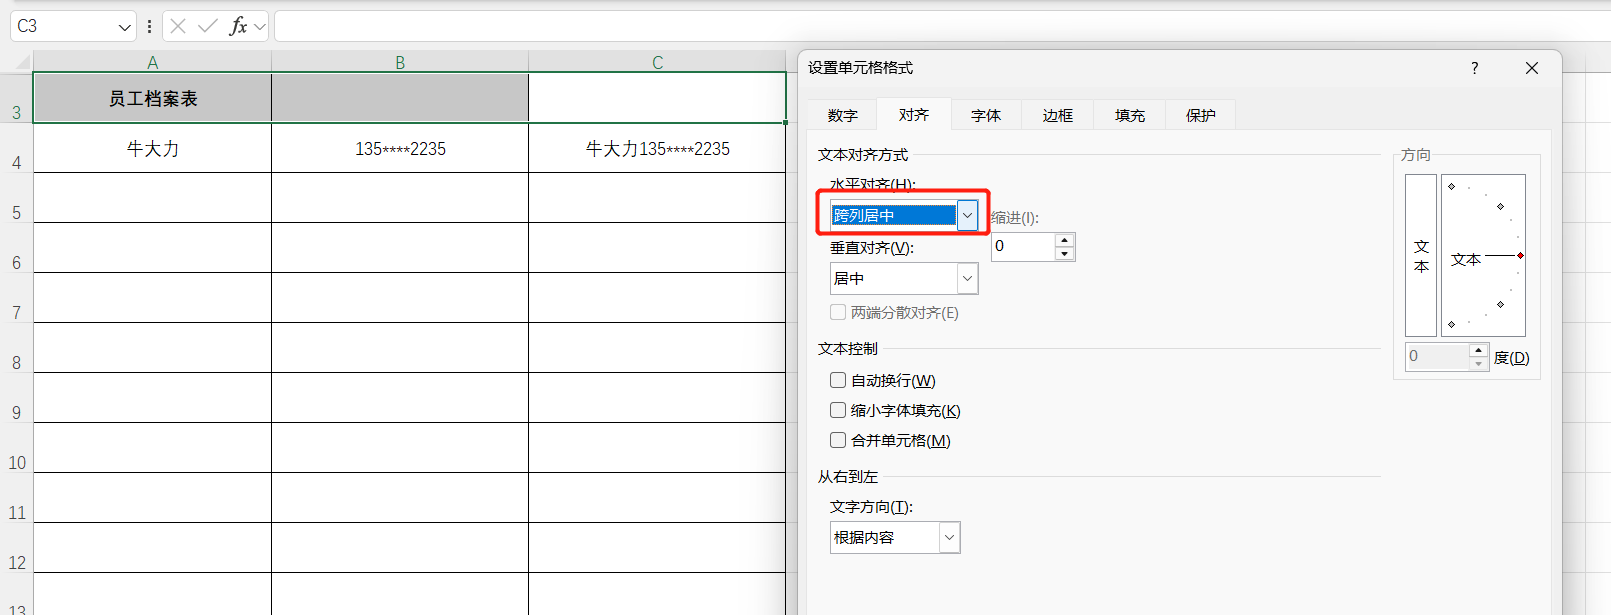The height and width of the screenshot is (615, 1611).
Task: Increase the indent value with up arrow
Action: 1065,240
